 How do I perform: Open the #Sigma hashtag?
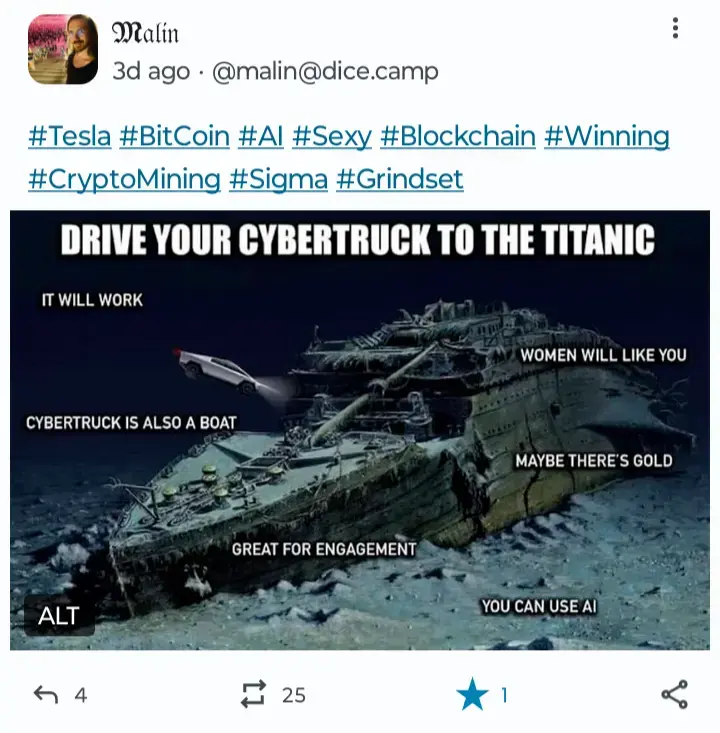[279, 179]
